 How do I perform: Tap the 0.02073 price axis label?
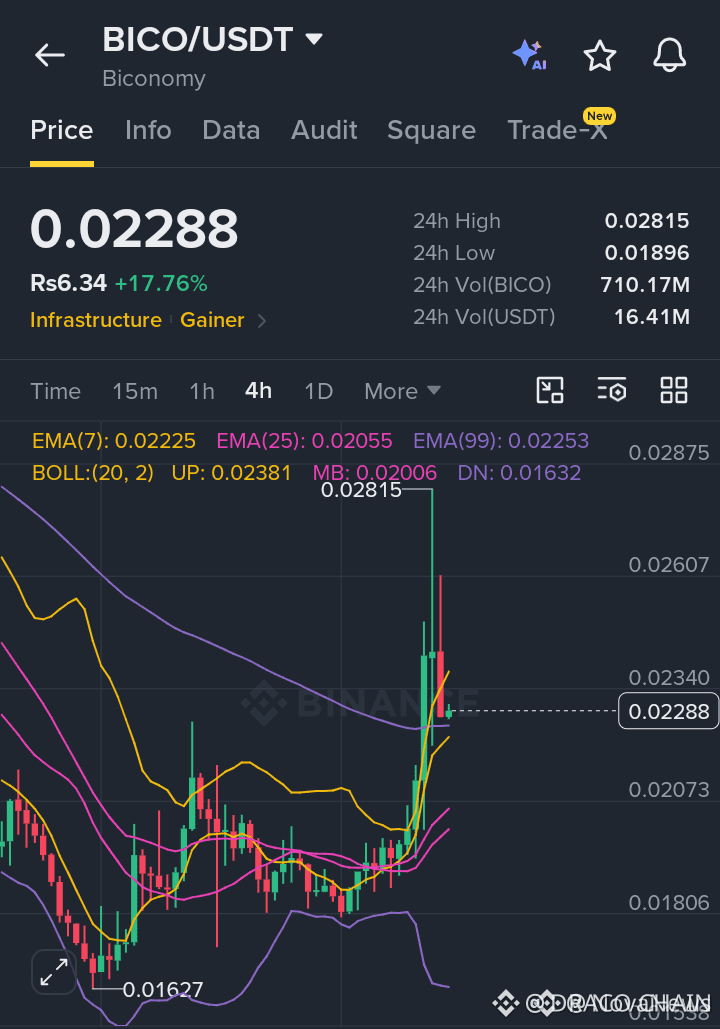click(669, 789)
